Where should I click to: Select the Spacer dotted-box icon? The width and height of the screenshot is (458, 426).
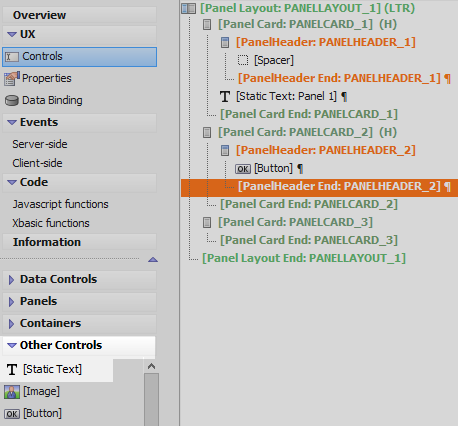243,60
